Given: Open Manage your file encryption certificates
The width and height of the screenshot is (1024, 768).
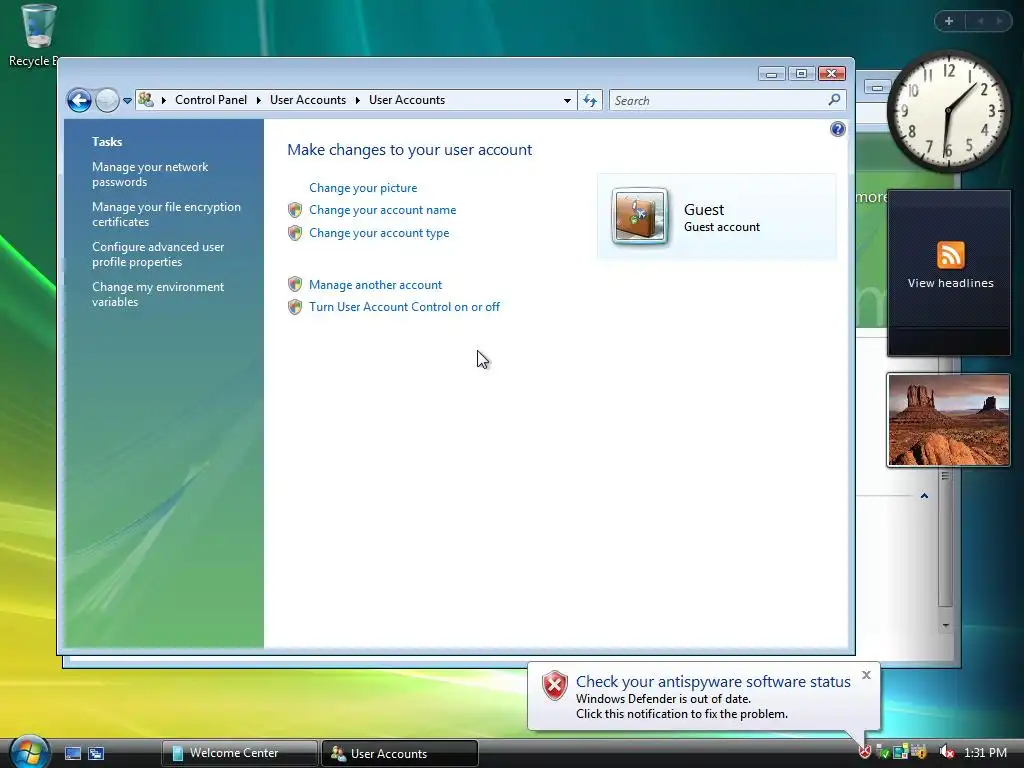Looking at the screenshot, I should [166, 214].
